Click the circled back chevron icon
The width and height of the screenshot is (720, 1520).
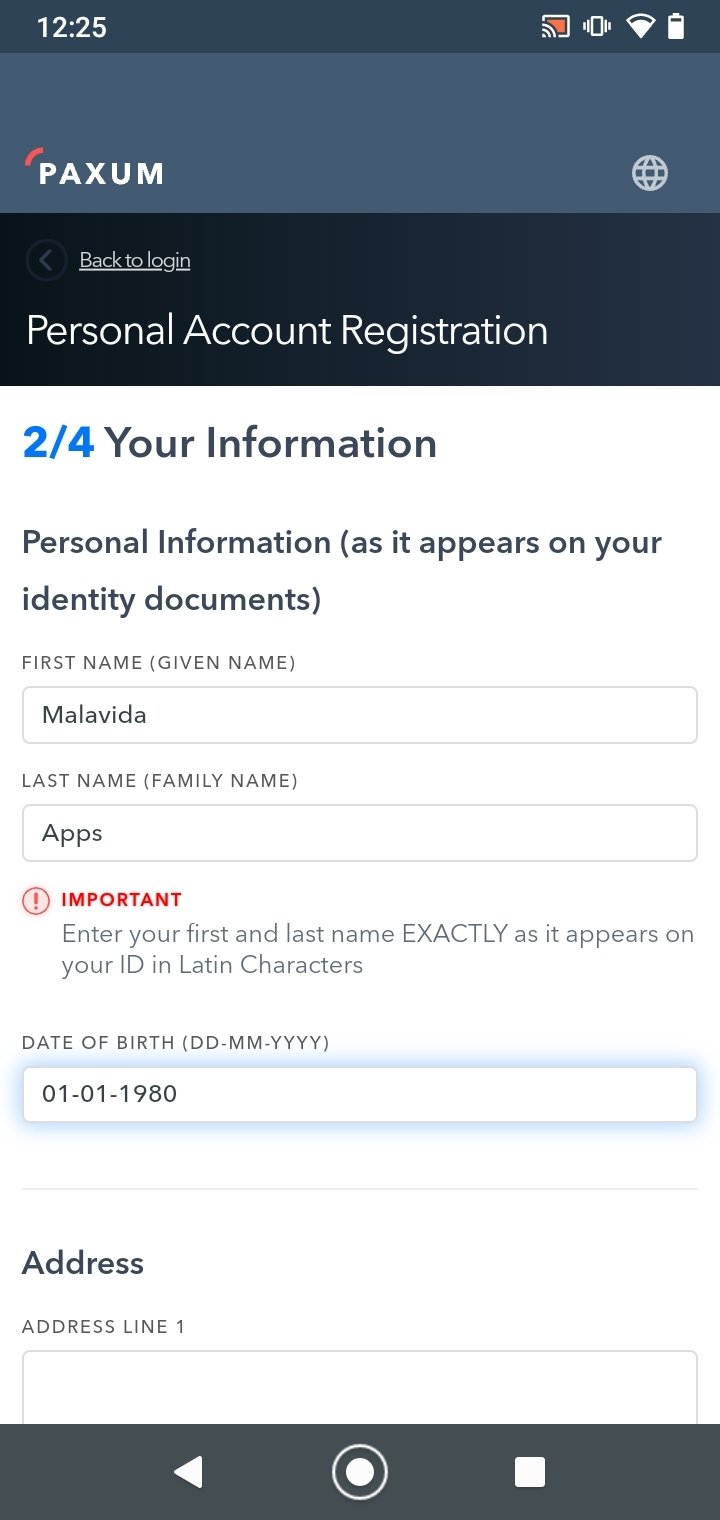point(46,260)
